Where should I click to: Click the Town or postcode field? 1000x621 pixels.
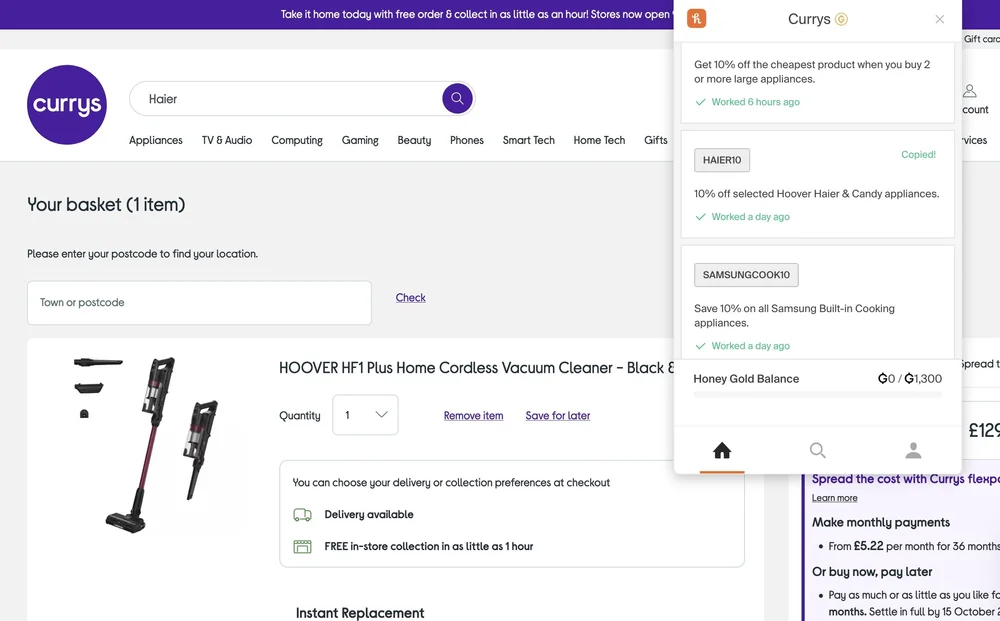(199, 303)
